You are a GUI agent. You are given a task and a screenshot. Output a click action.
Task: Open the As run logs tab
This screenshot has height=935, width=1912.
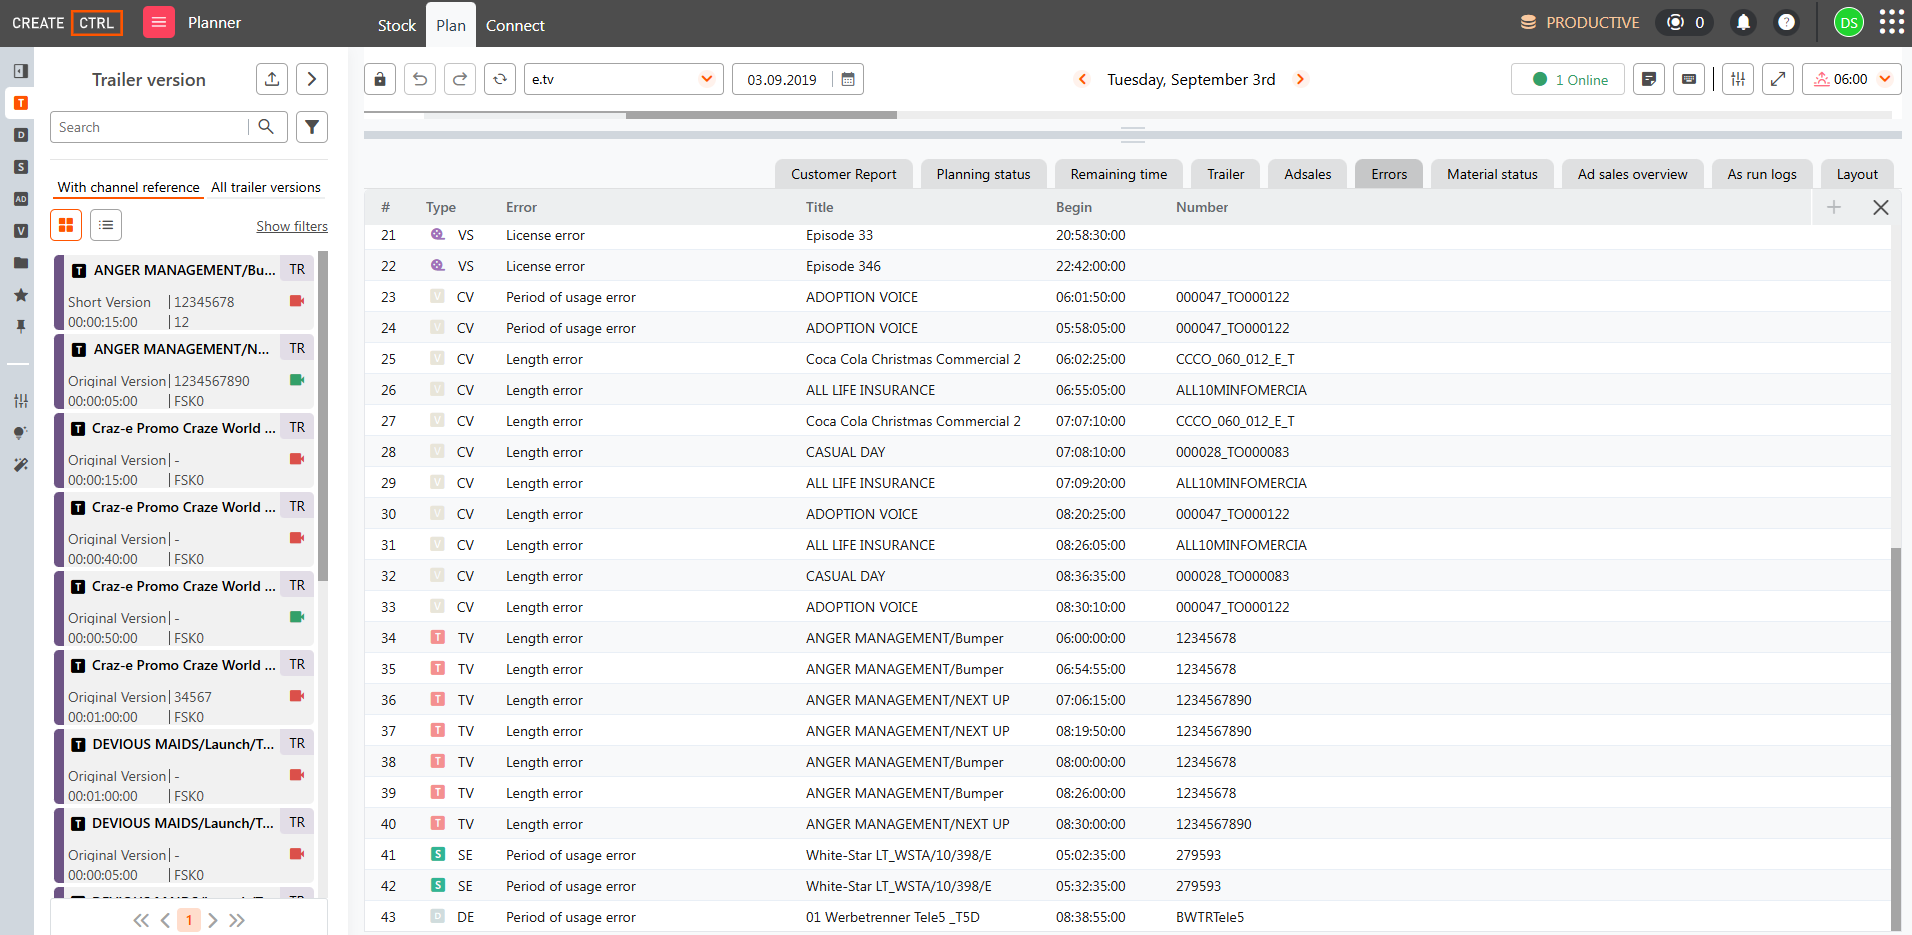pyautogui.click(x=1762, y=174)
